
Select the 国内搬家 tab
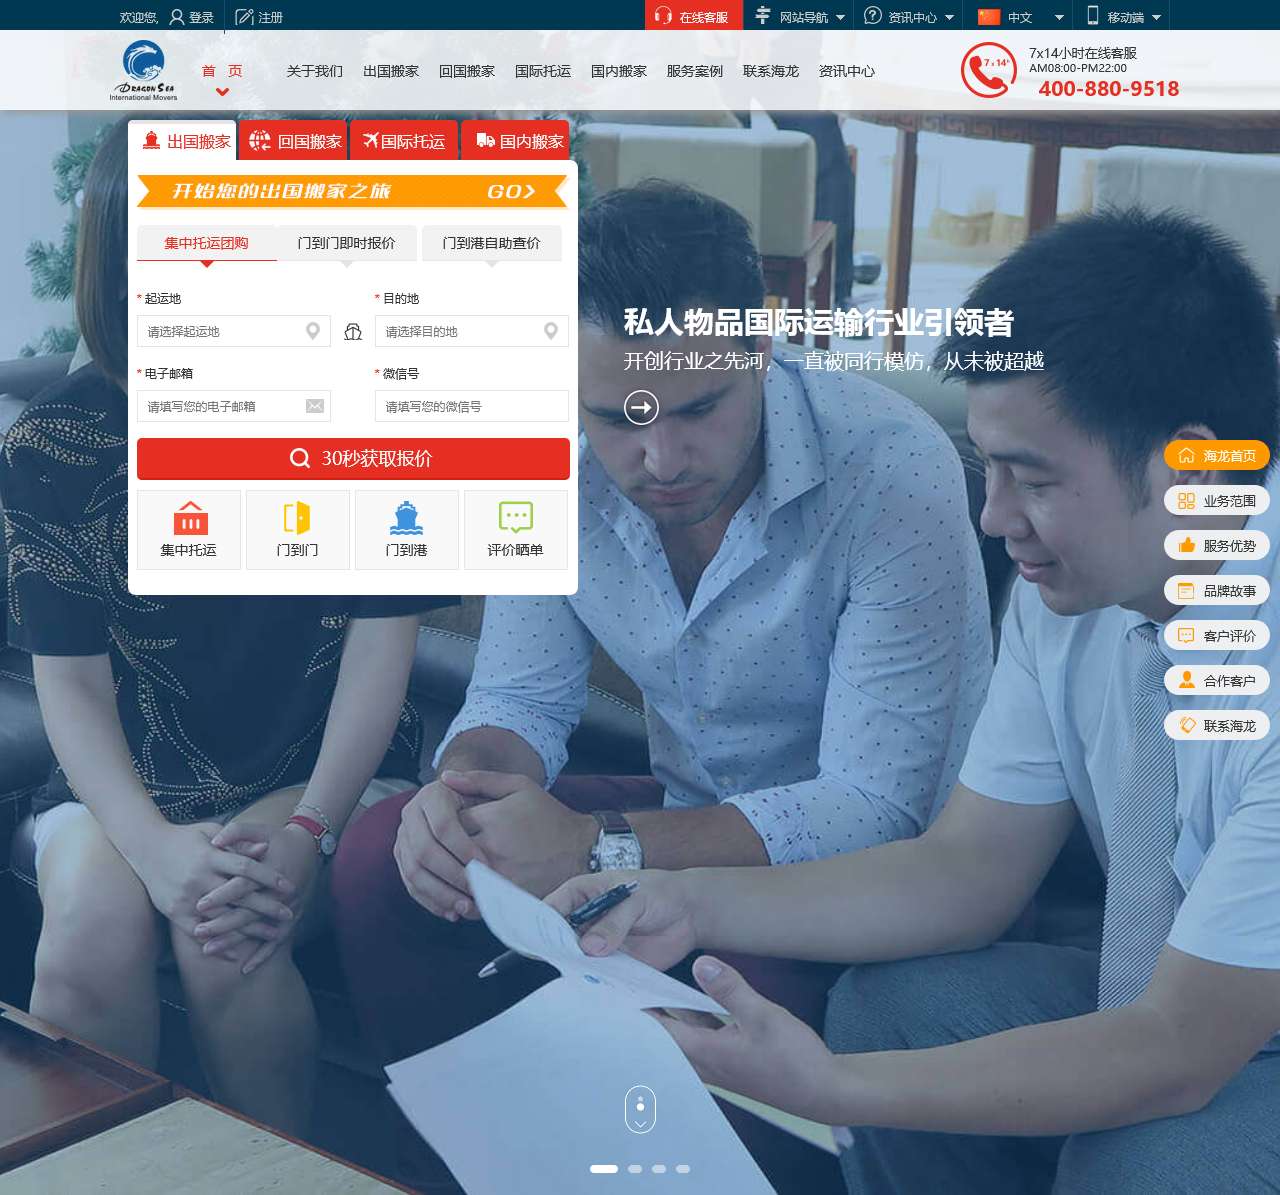coord(515,141)
